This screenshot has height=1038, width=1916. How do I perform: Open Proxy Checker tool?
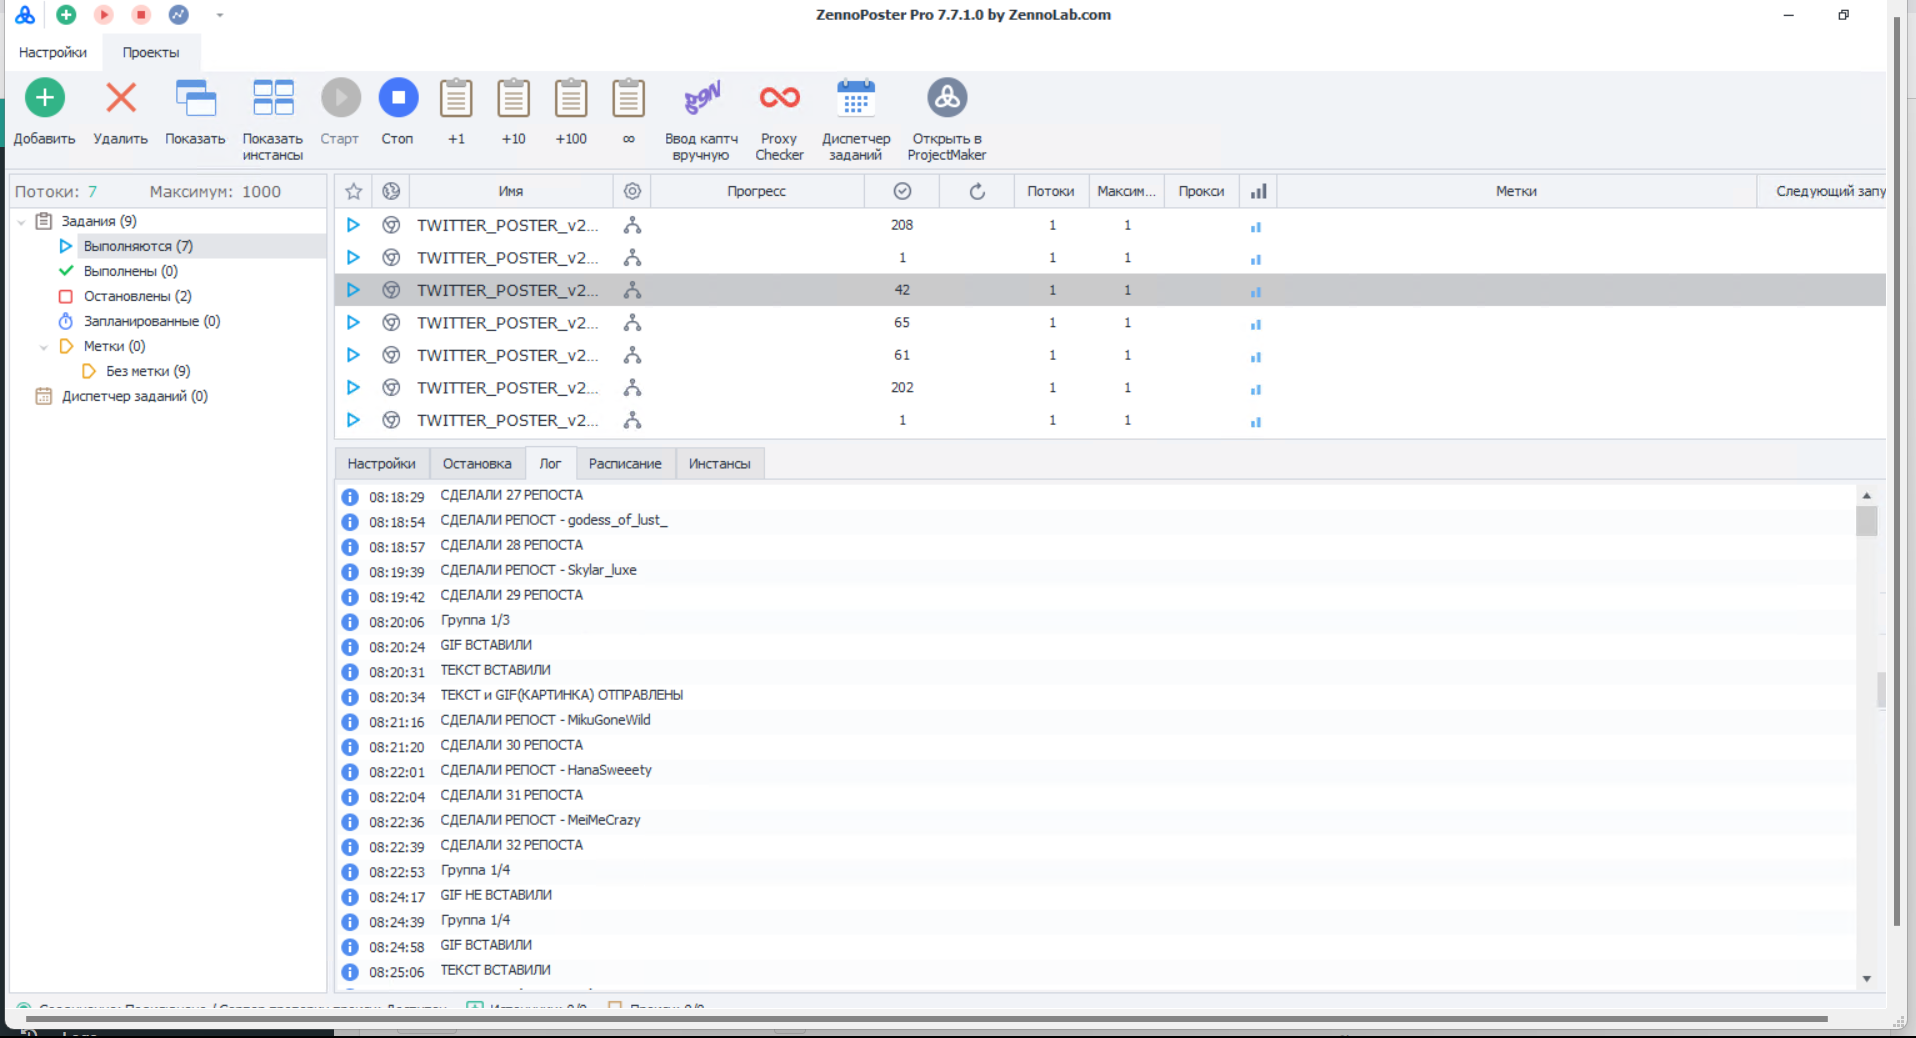tap(779, 98)
